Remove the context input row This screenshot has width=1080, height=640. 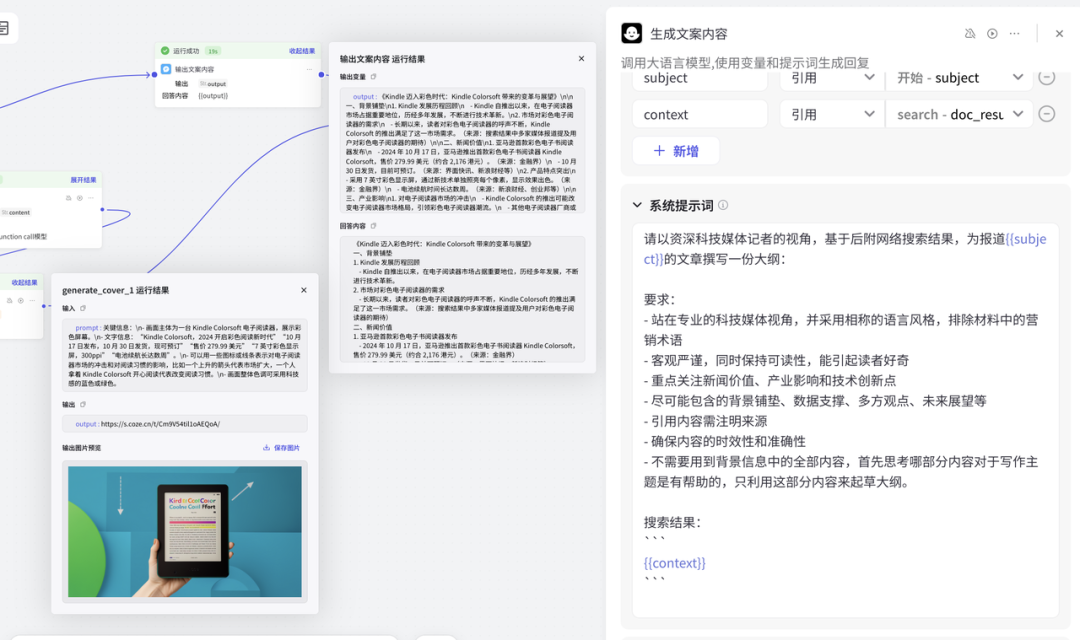(1047, 114)
